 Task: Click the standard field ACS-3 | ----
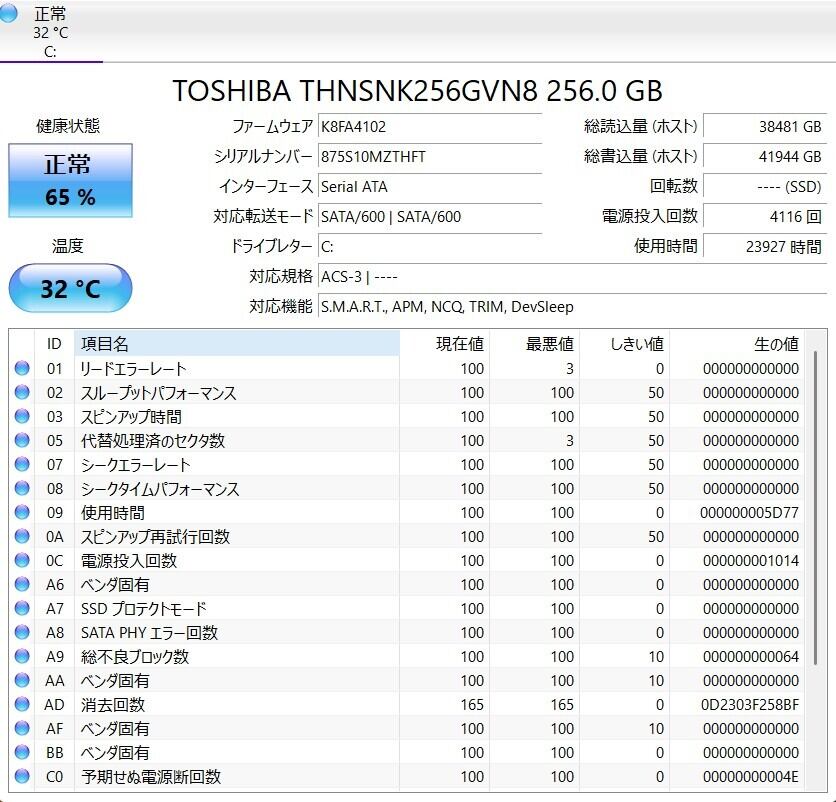coord(573,277)
